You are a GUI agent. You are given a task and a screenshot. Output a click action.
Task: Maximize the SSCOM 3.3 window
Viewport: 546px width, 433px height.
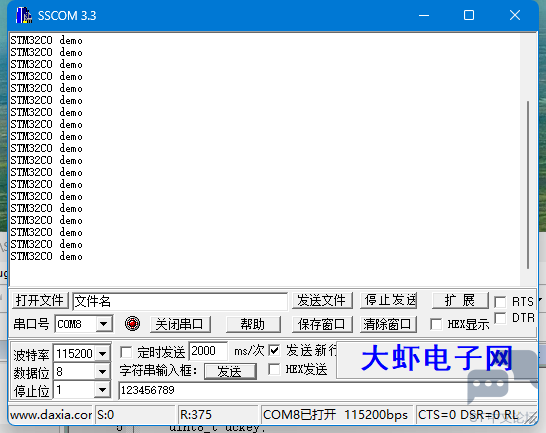pos(469,15)
